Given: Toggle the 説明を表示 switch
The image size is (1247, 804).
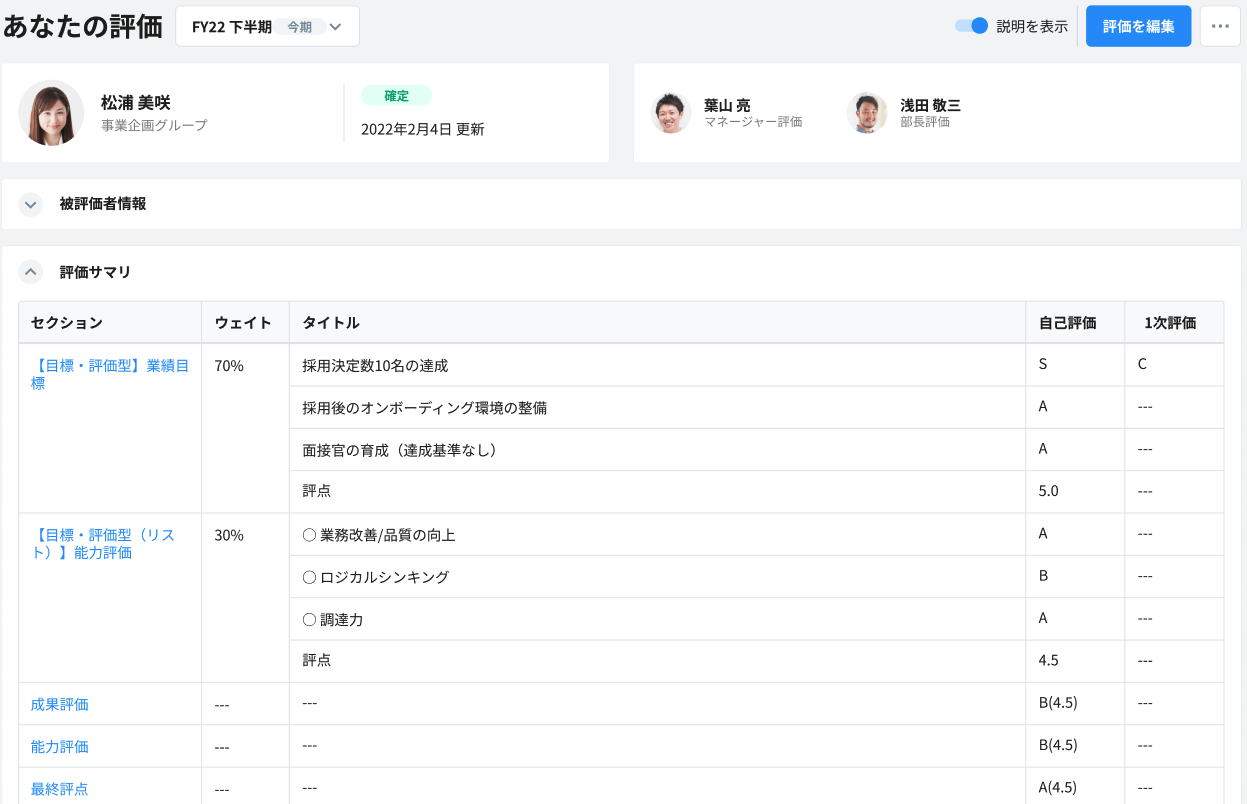Looking at the screenshot, I should click(x=971, y=26).
